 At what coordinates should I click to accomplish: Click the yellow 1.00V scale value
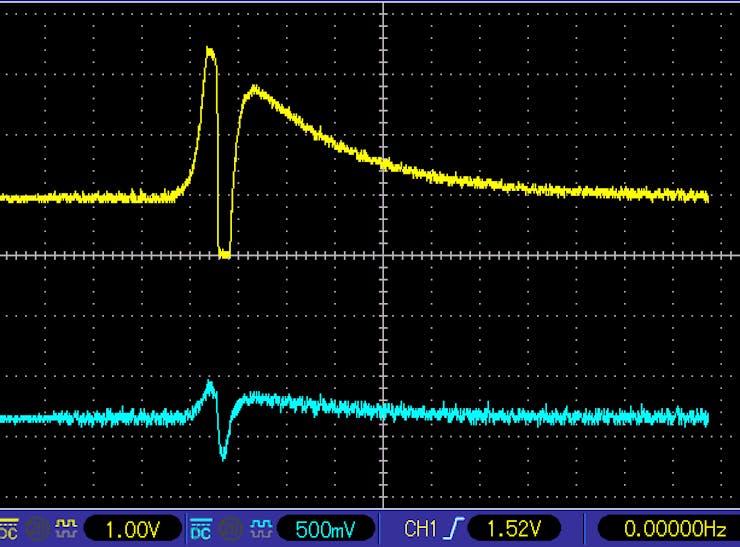tap(133, 529)
